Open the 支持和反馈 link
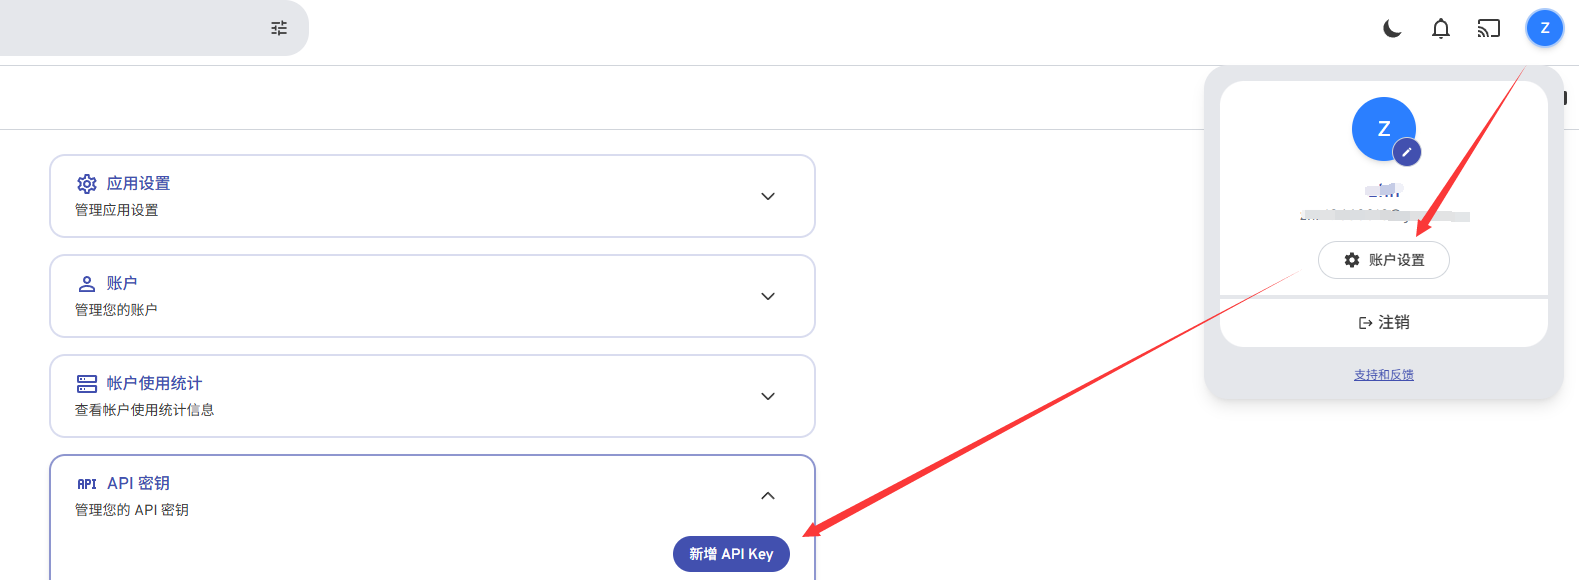This screenshot has width=1579, height=580. (x=1384, y=375)
